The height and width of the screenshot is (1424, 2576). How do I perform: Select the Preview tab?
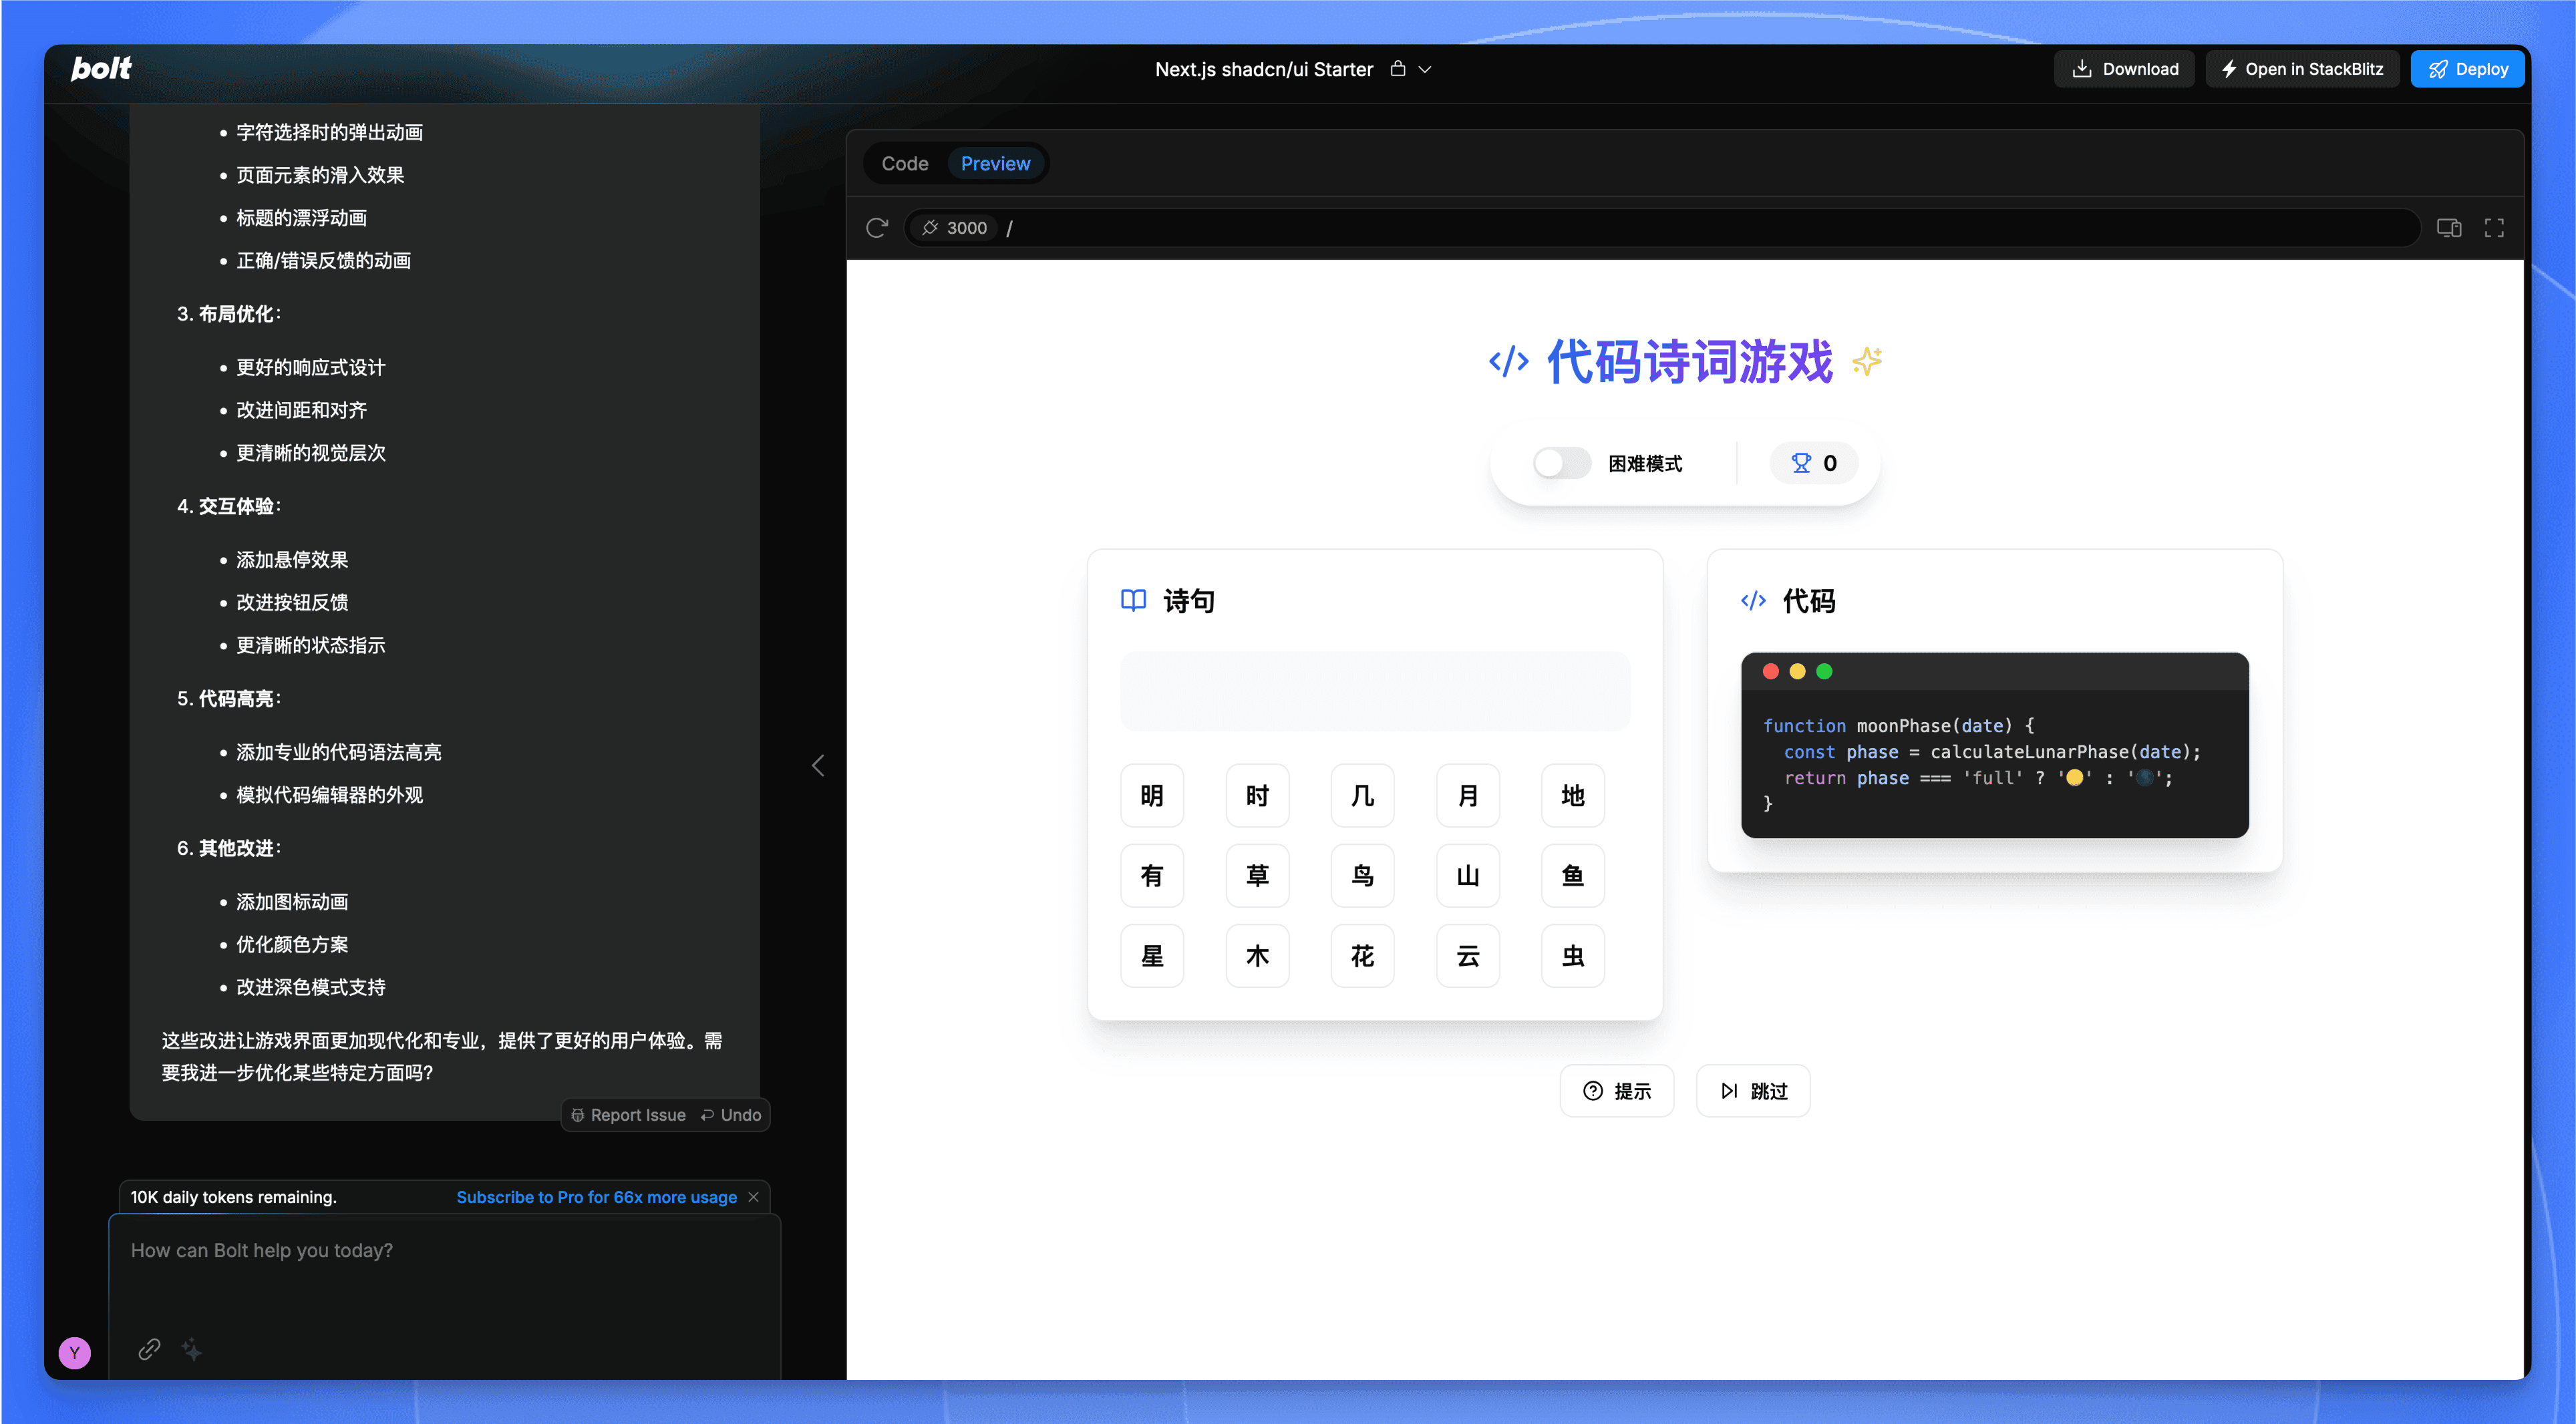[x=995, y=163]
